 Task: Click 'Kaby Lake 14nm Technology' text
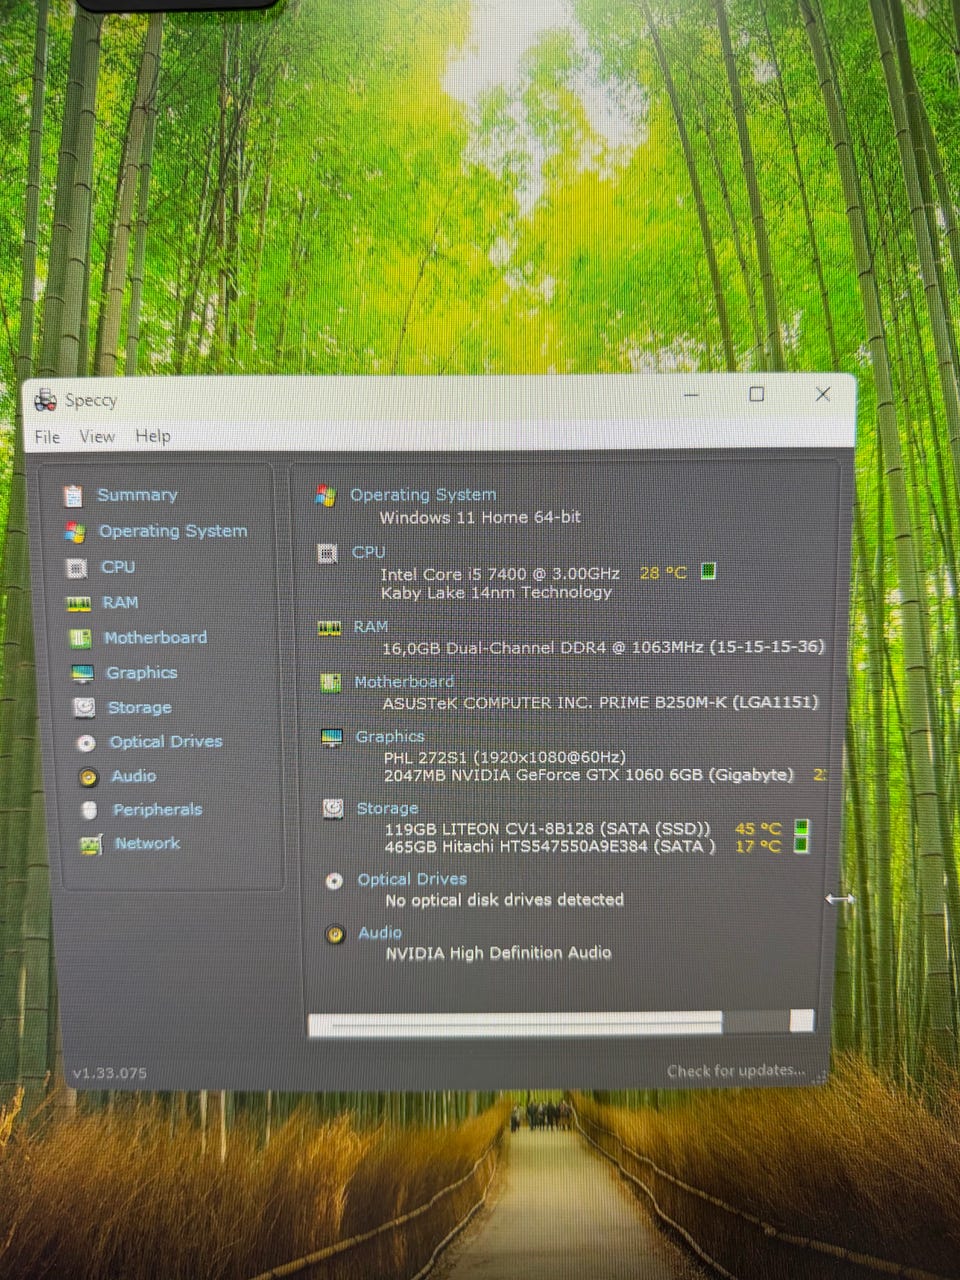496,593
